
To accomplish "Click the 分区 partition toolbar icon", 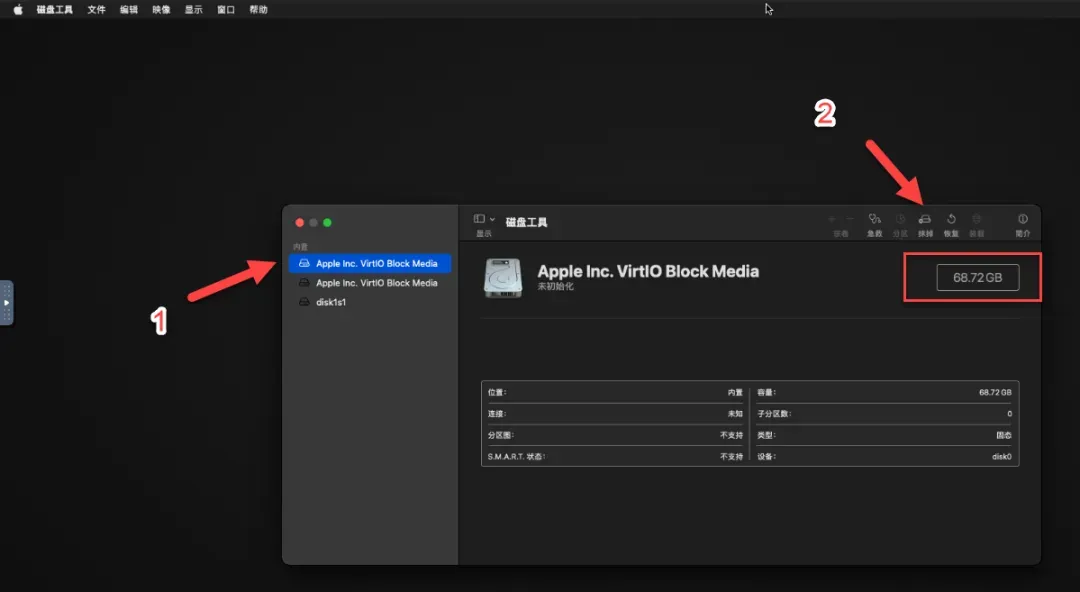I will pos(900,219).
